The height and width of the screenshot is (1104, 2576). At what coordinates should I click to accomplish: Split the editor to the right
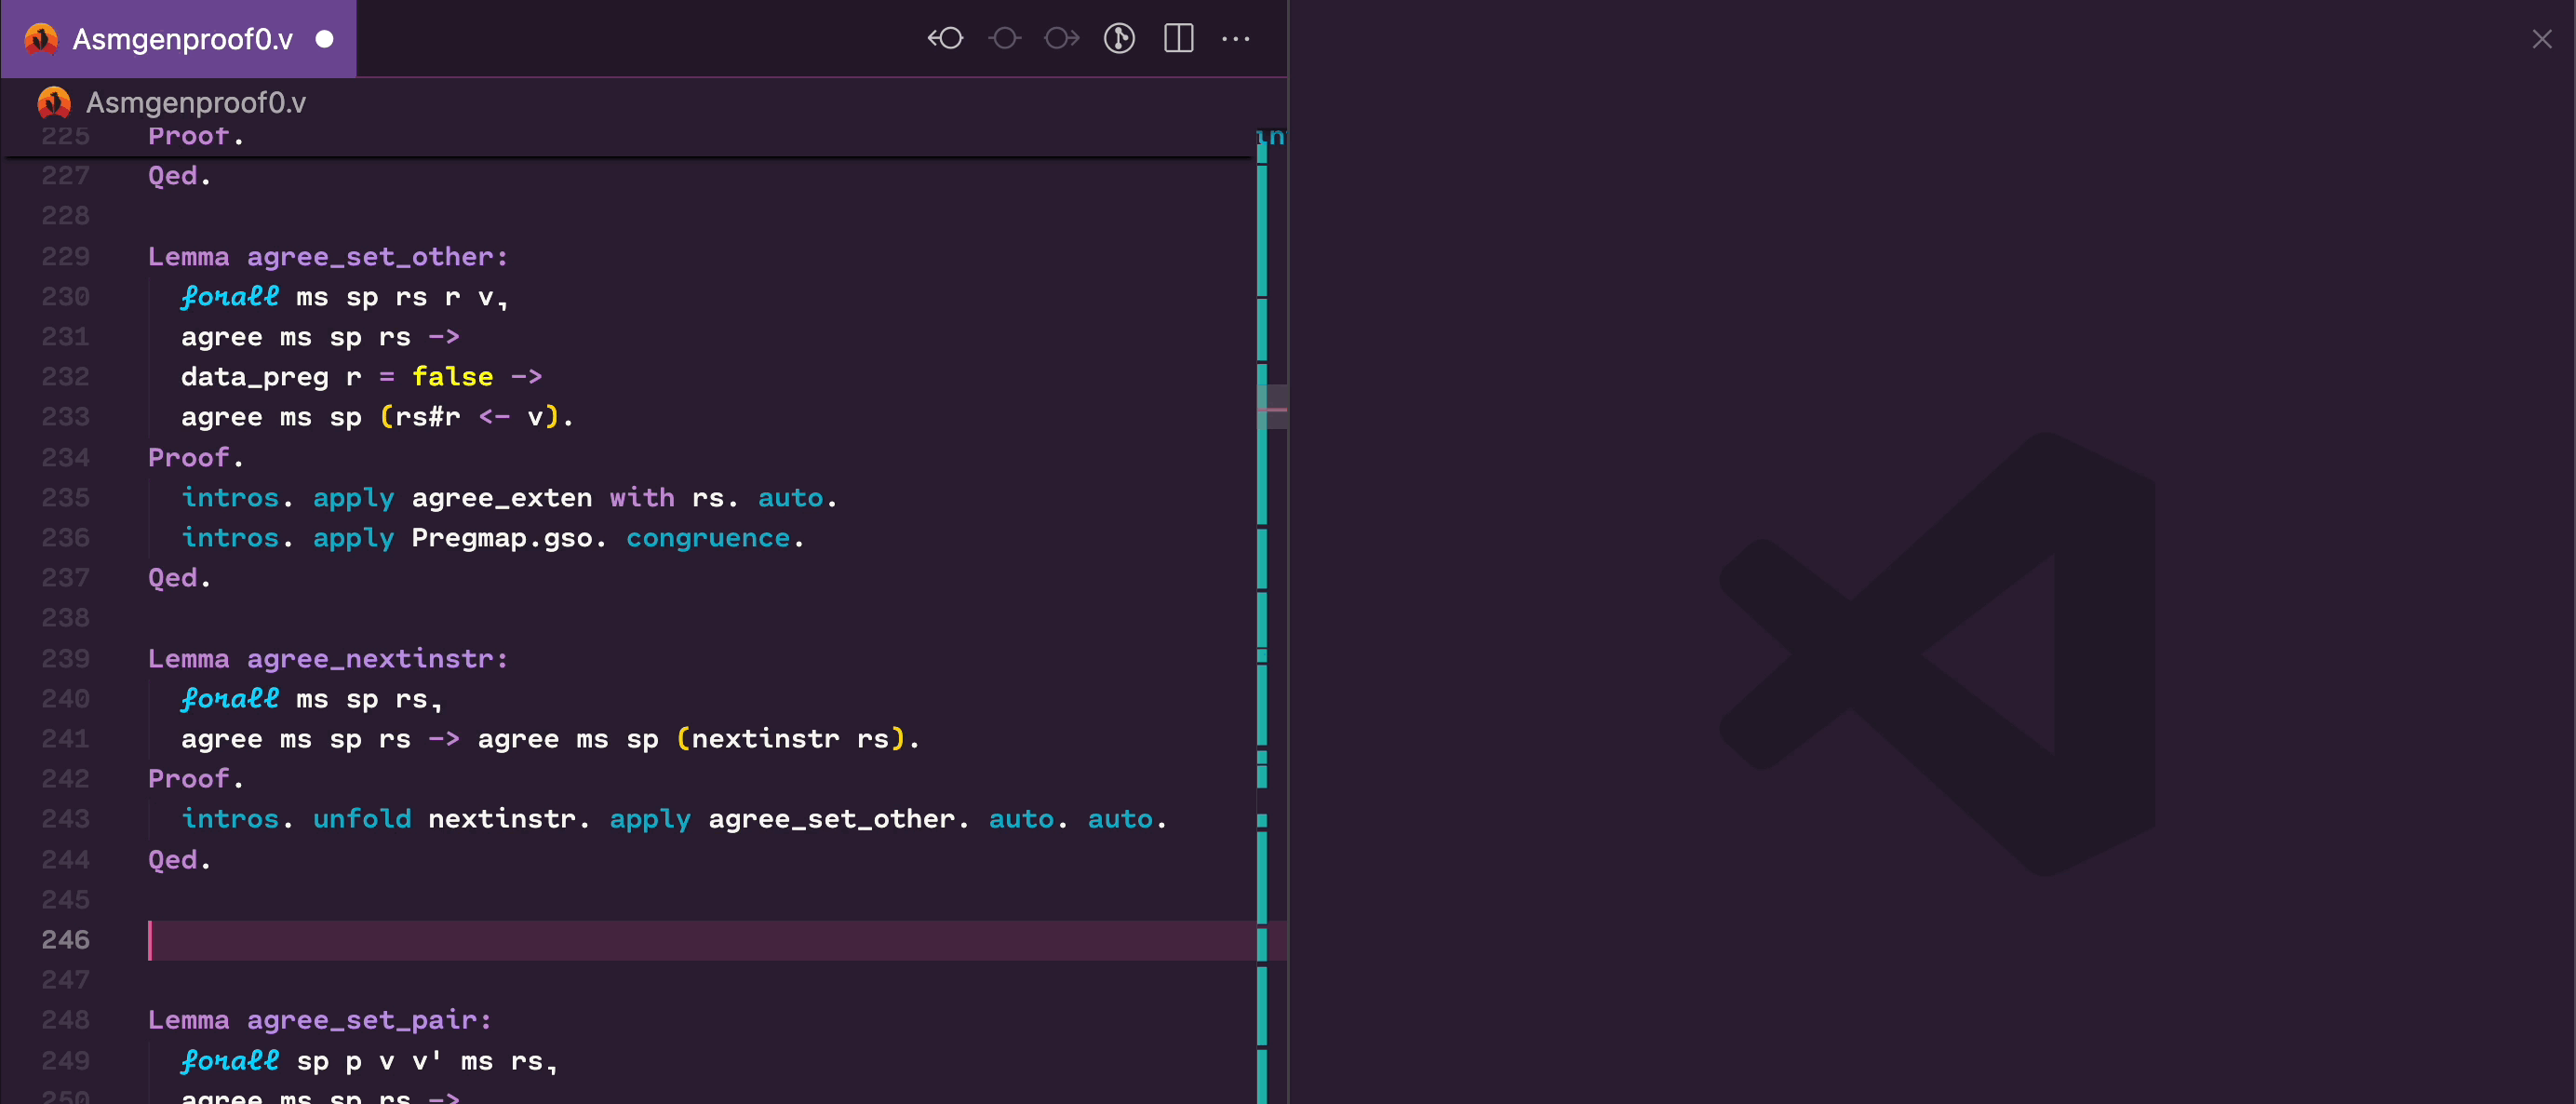(x=1179, y=39)
